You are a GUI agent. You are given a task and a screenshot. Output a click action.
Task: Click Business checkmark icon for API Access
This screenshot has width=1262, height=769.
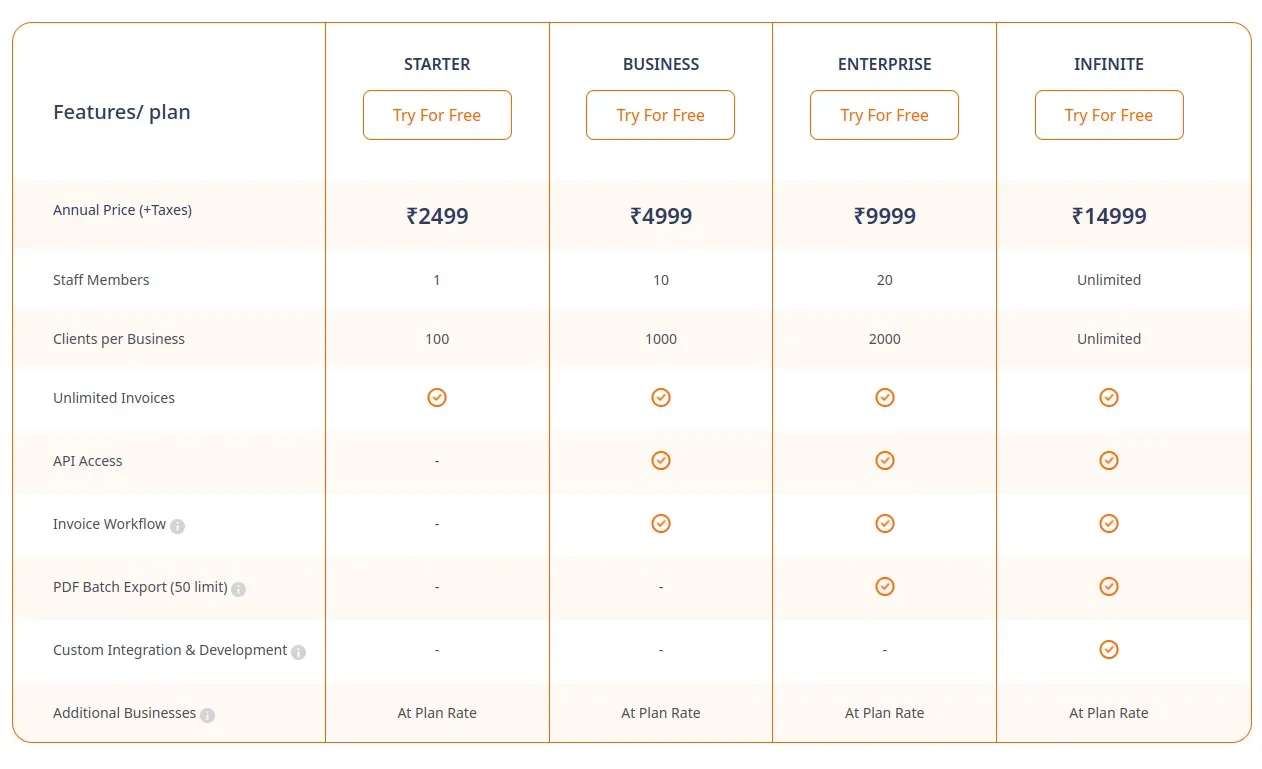[x=661, y=460]
